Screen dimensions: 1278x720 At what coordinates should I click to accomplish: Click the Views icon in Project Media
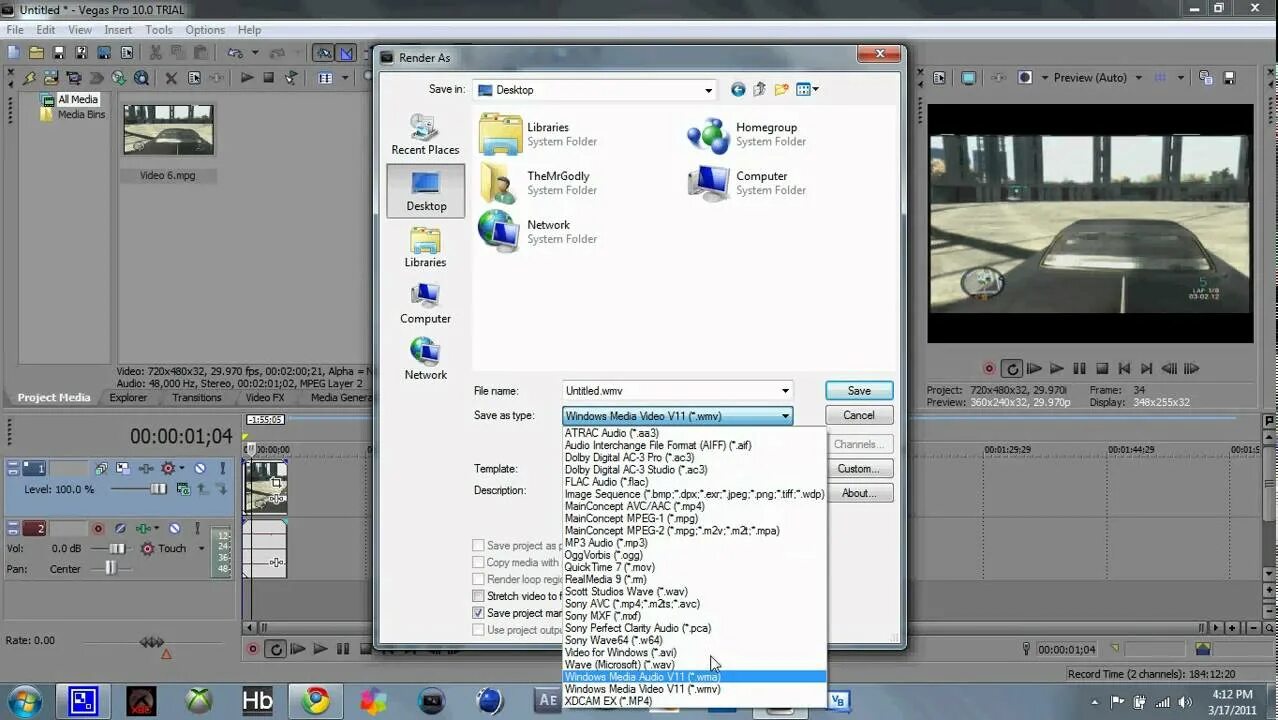pos(325,78)
